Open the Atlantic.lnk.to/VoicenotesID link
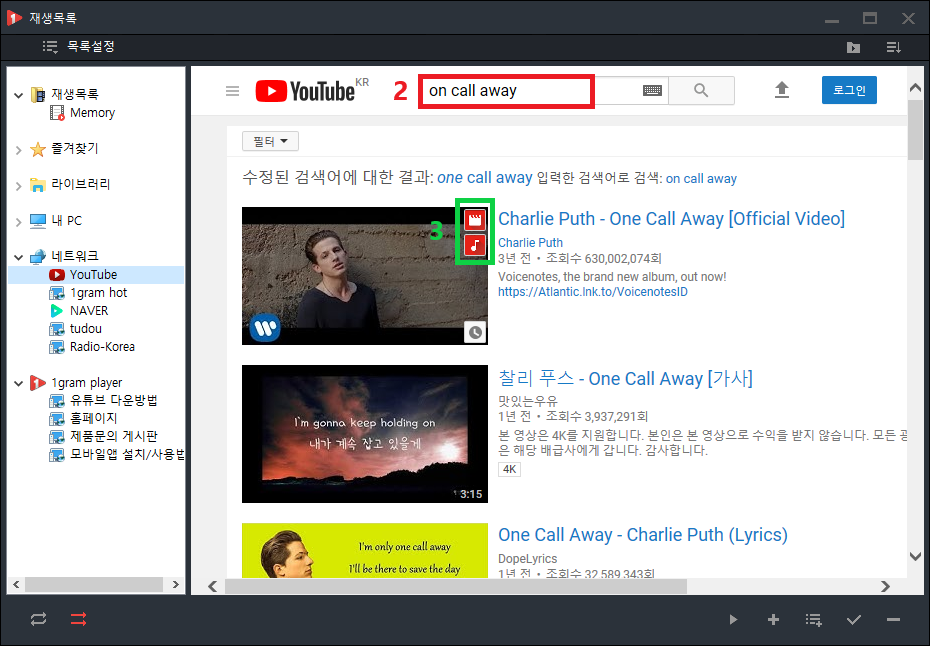This screenshot has width=930, height=646. [593, 292]
